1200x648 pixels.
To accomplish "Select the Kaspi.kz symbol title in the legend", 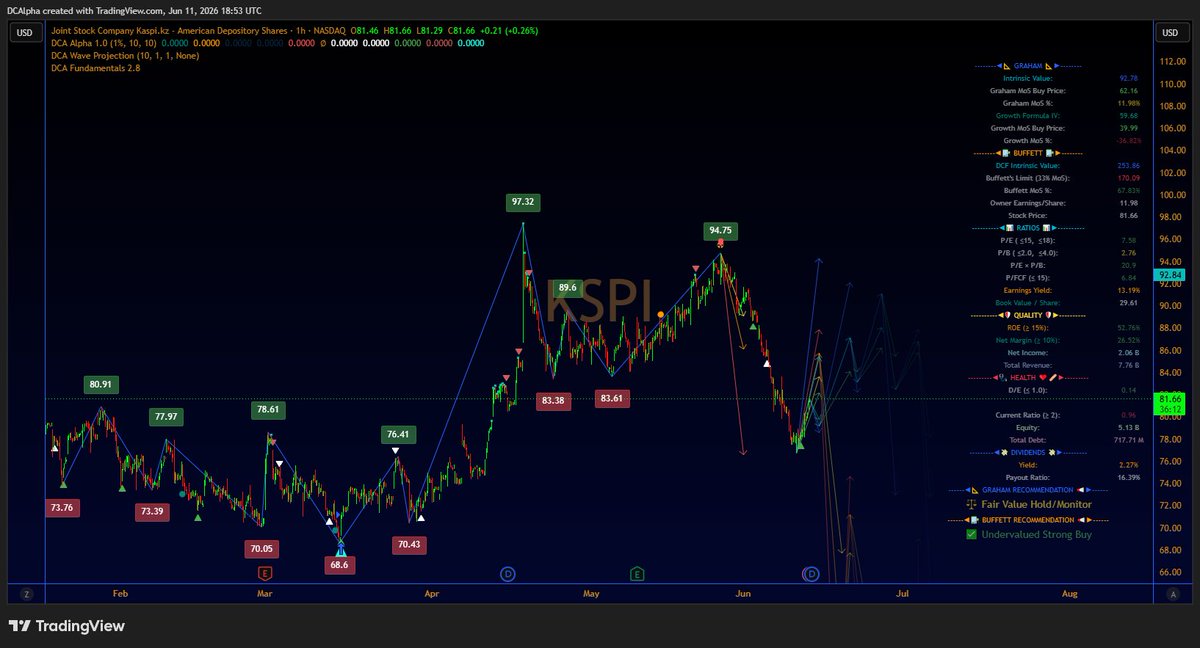I will point(184,31).
